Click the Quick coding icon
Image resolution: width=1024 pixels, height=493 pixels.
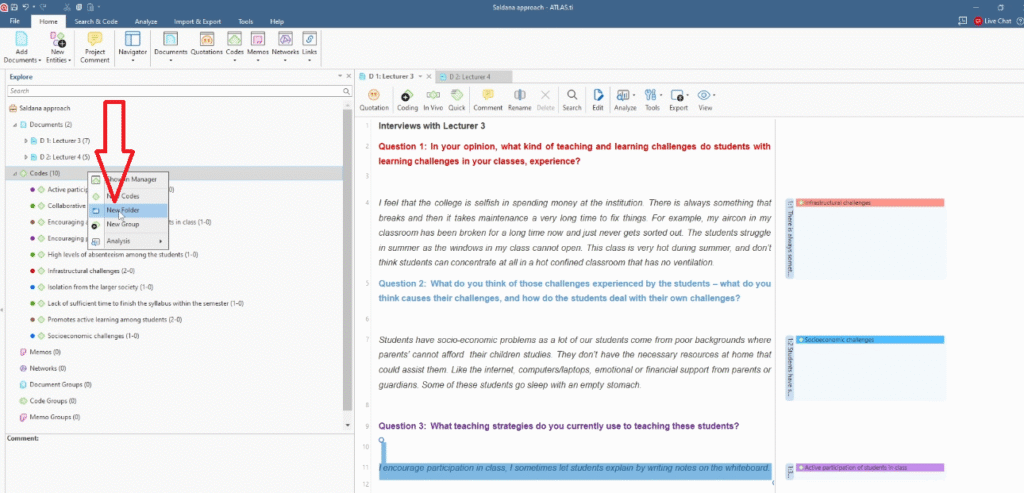[x=457, y=97]
